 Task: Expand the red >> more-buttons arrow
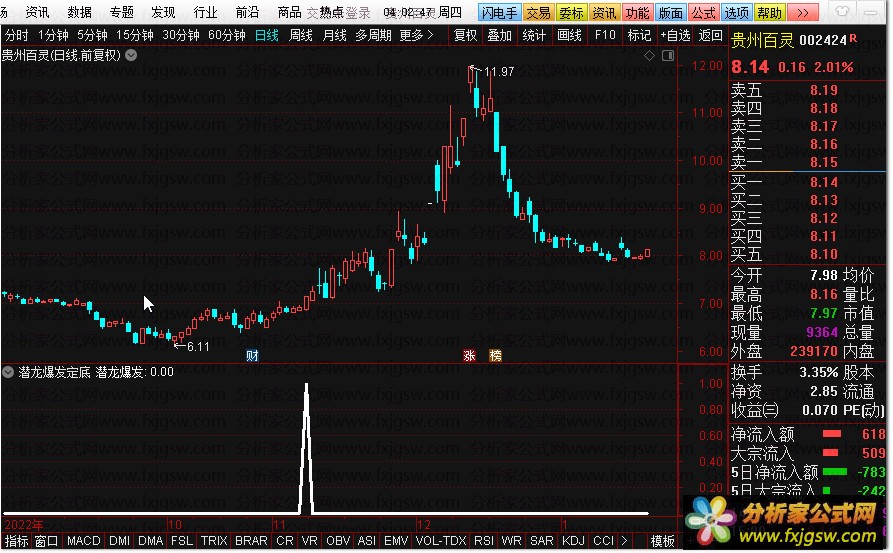[803, 13]
